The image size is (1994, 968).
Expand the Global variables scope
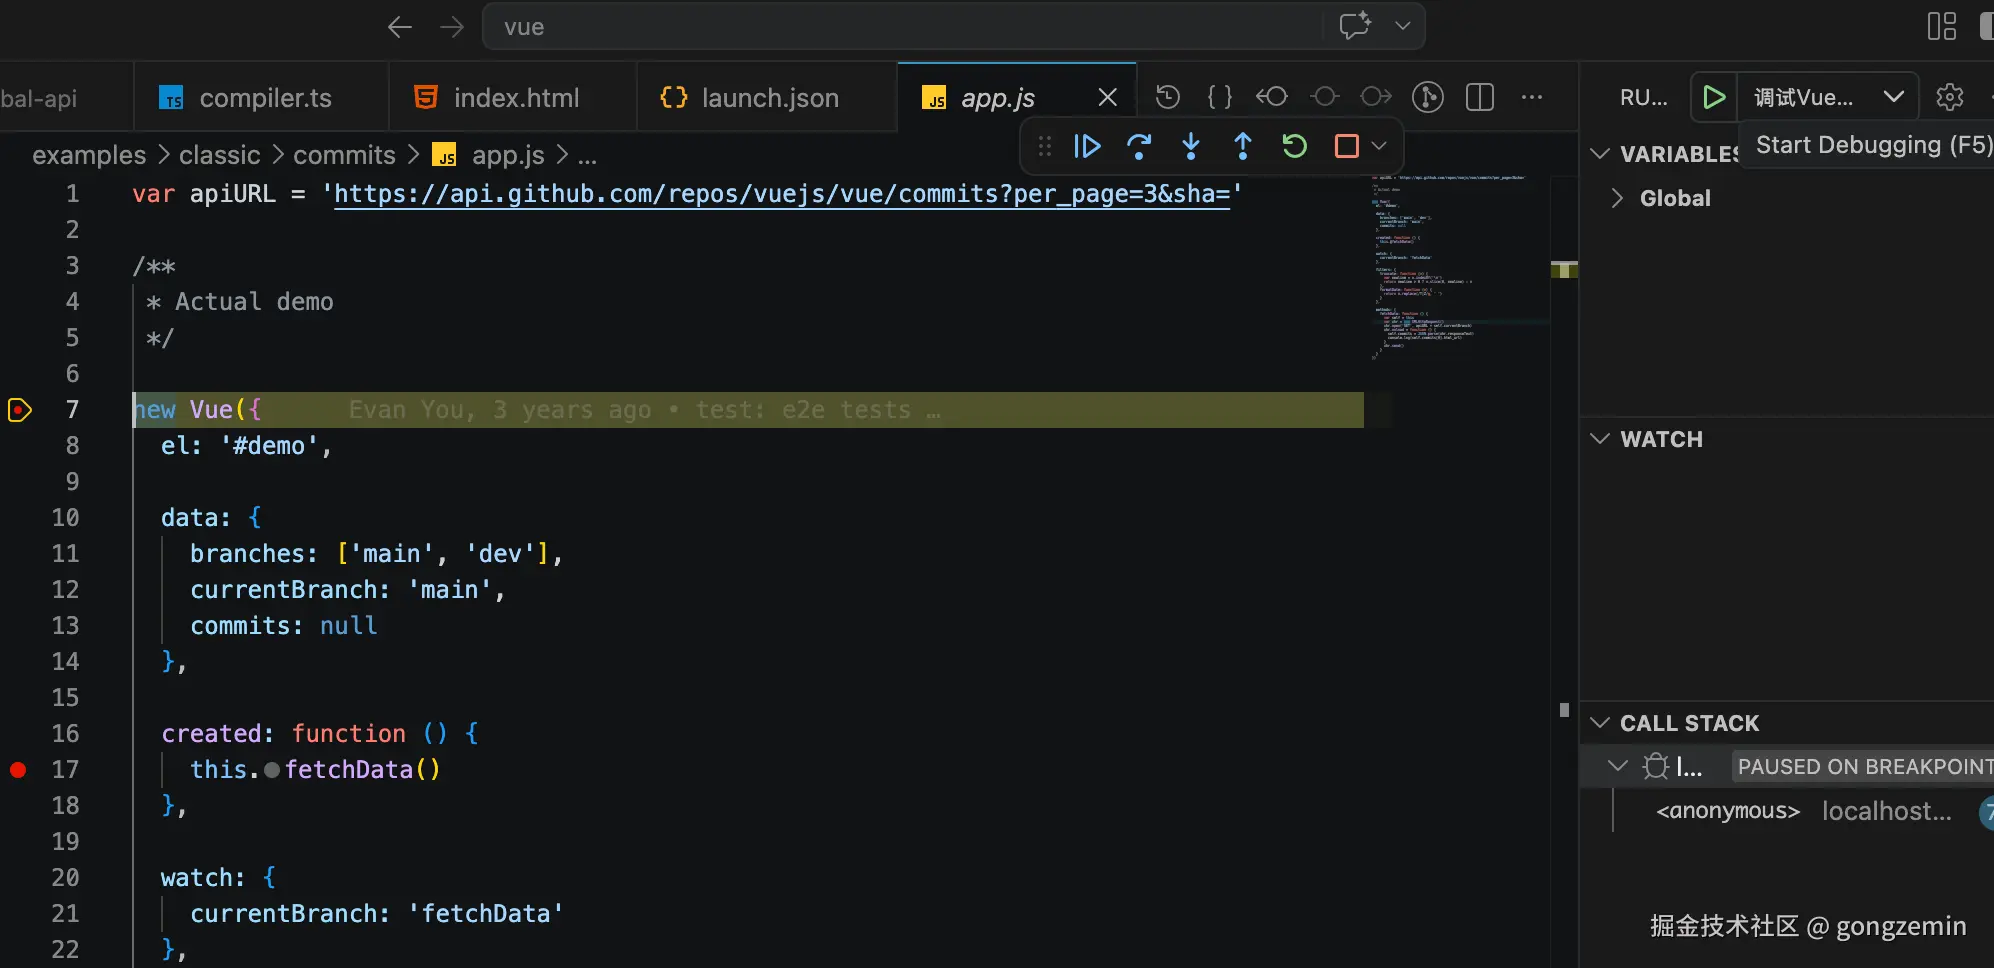[x=1617, y=198]
